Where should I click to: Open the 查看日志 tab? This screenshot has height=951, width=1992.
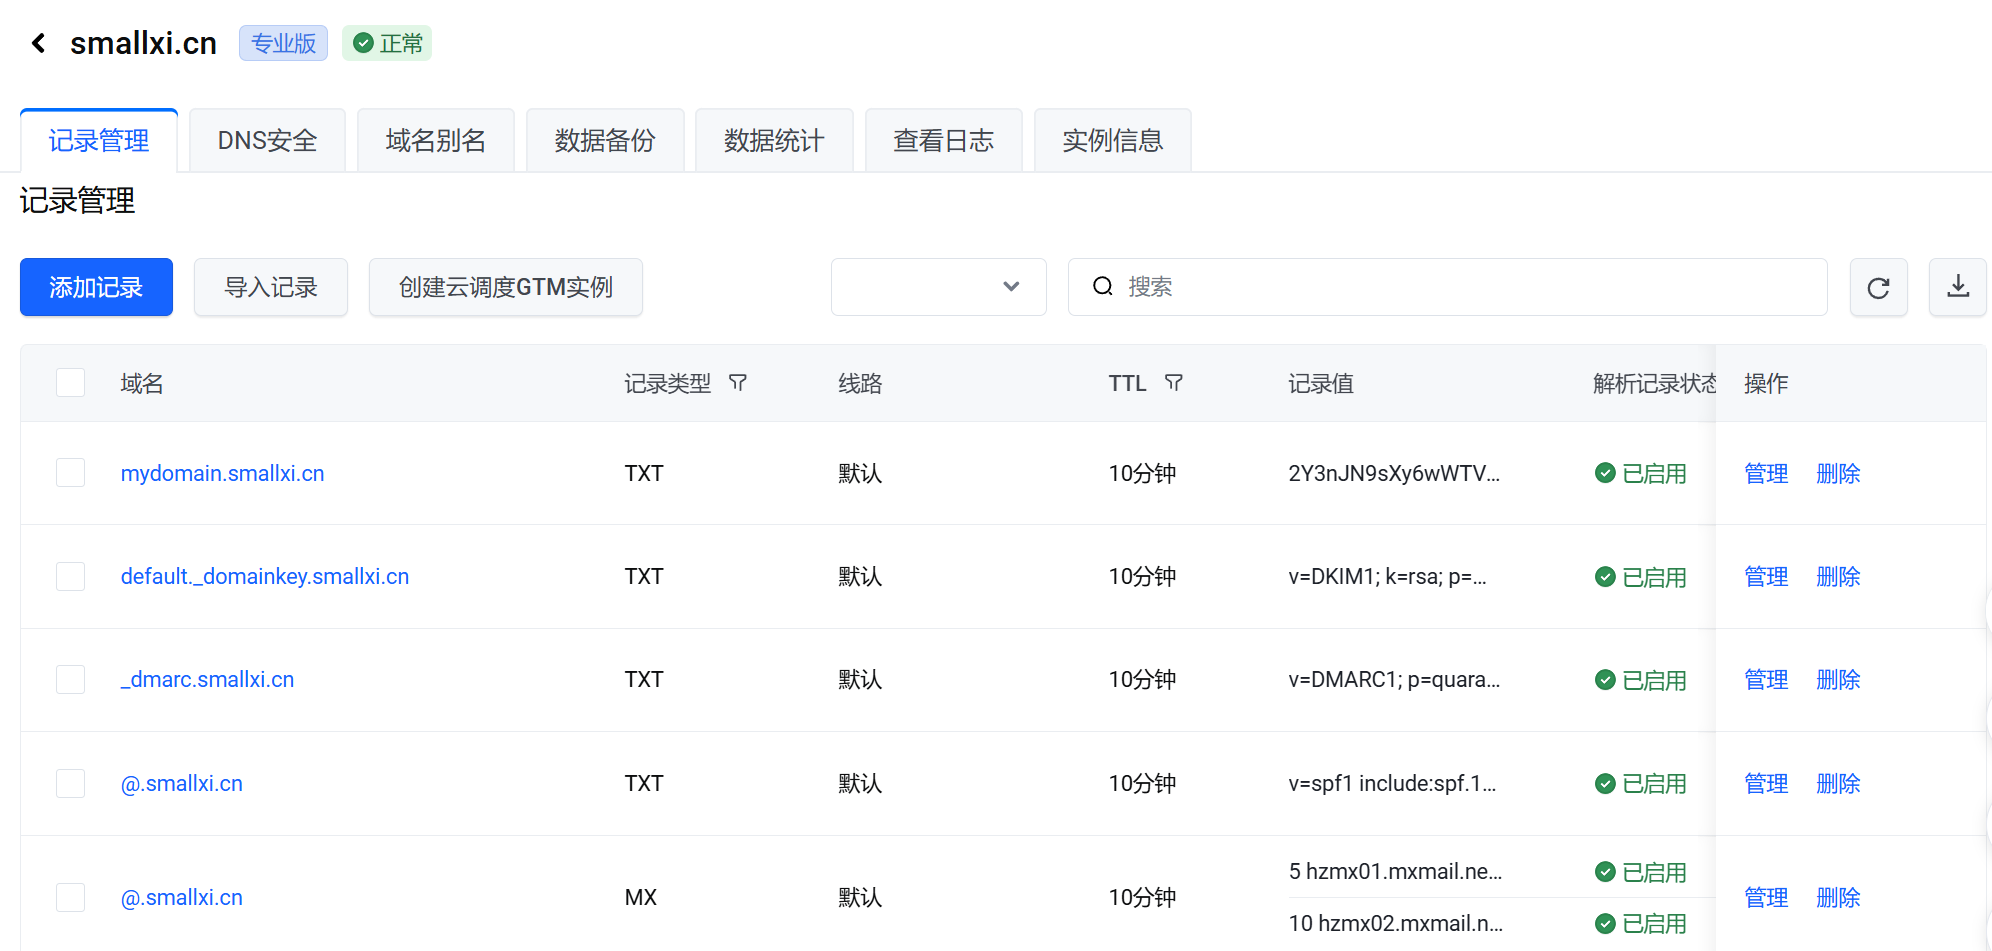[943, 140]
